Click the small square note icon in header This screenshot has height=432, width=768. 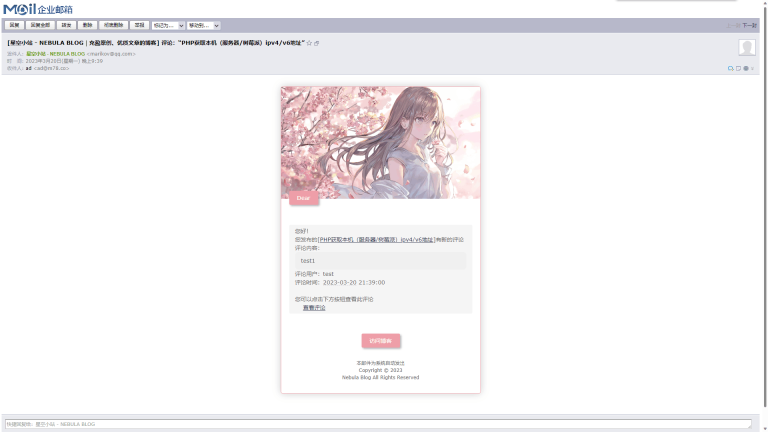pyautogui.click(x=738, y=68)
